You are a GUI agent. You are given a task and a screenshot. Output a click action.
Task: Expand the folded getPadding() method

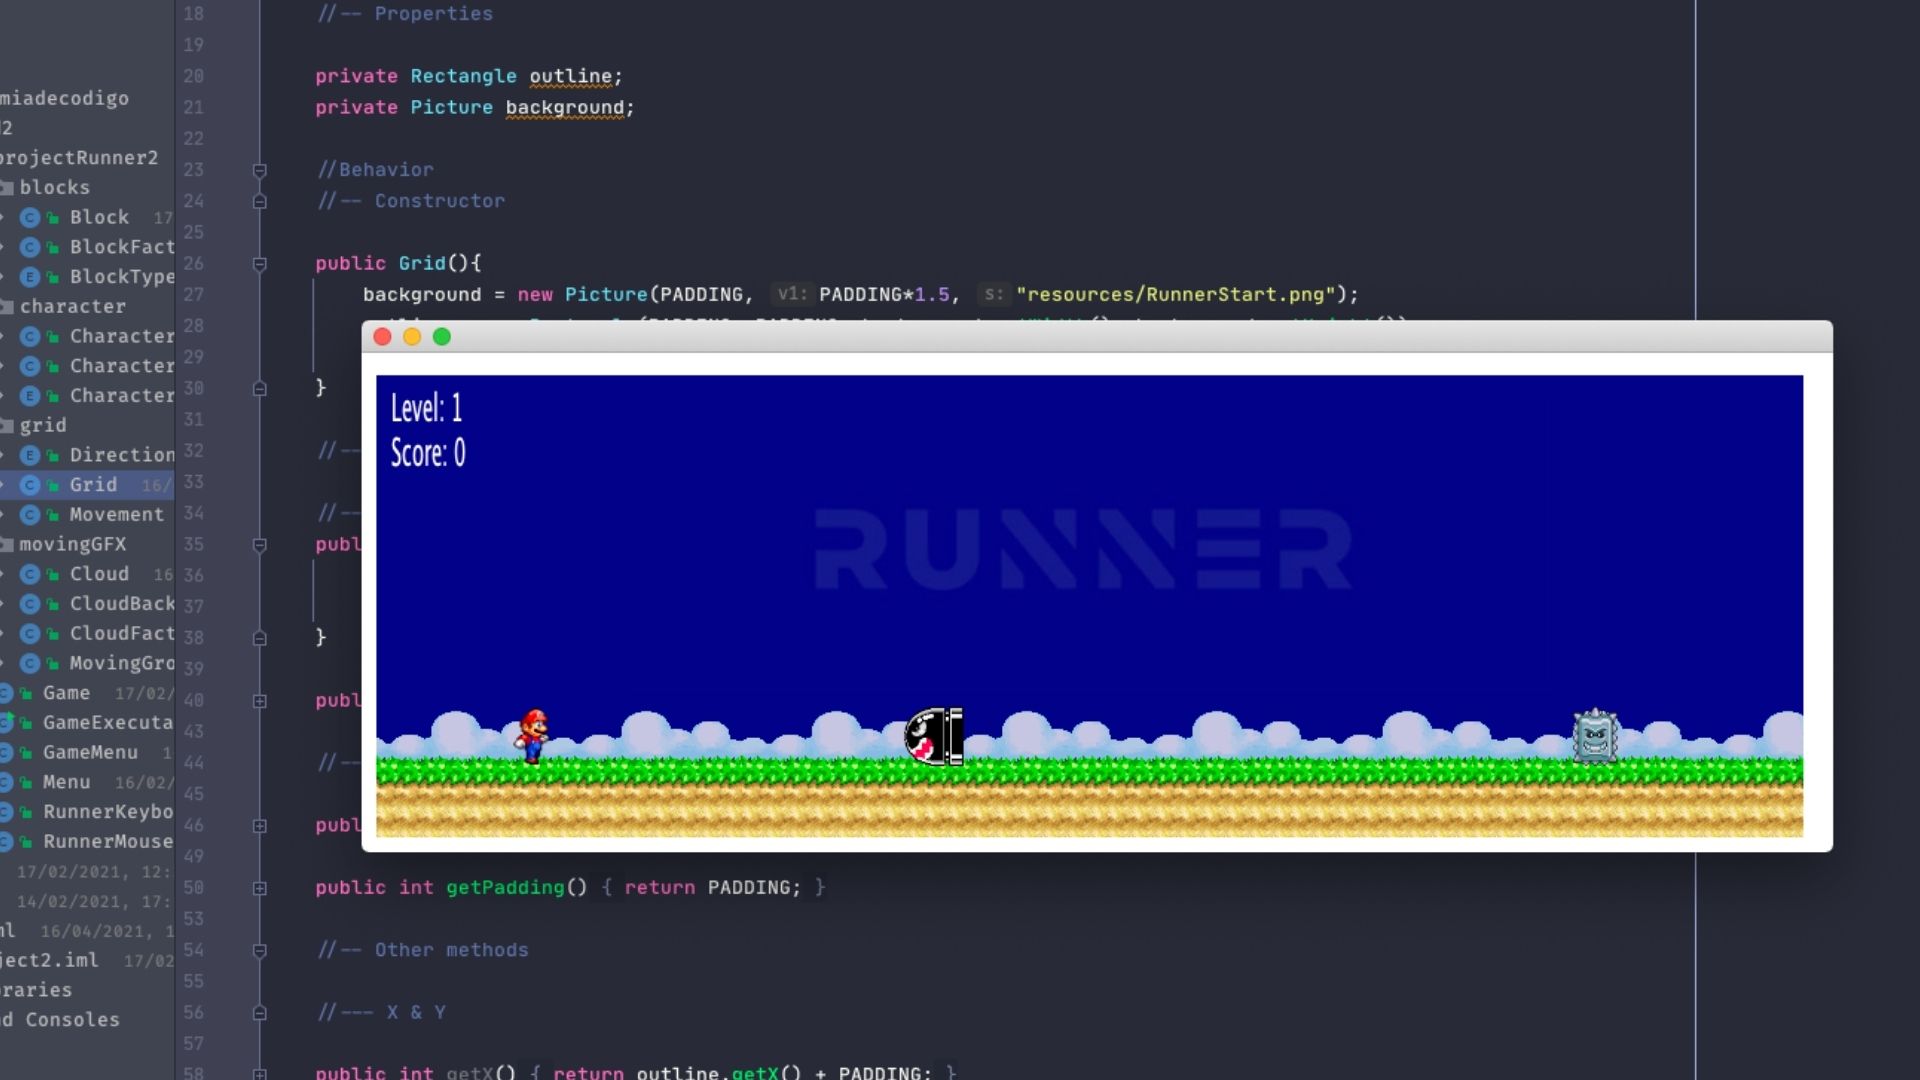pos(259,888)
